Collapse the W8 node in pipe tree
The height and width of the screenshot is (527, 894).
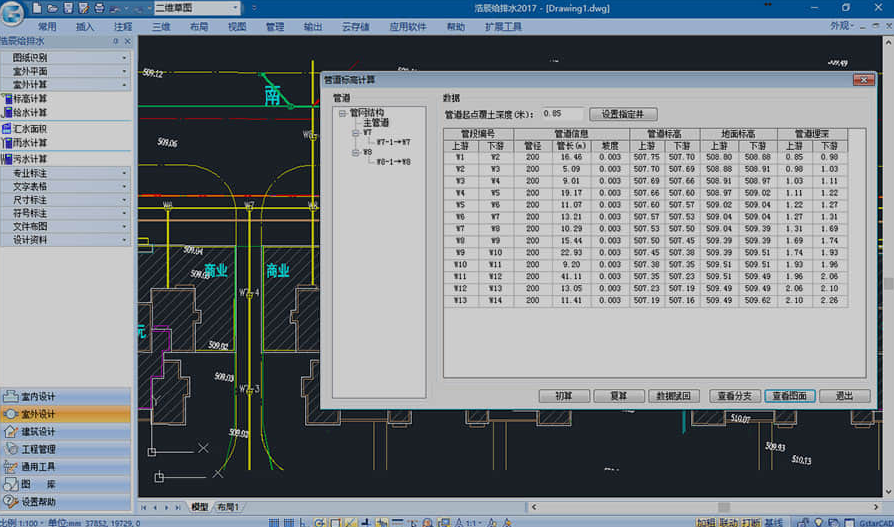tap(355, 152)
